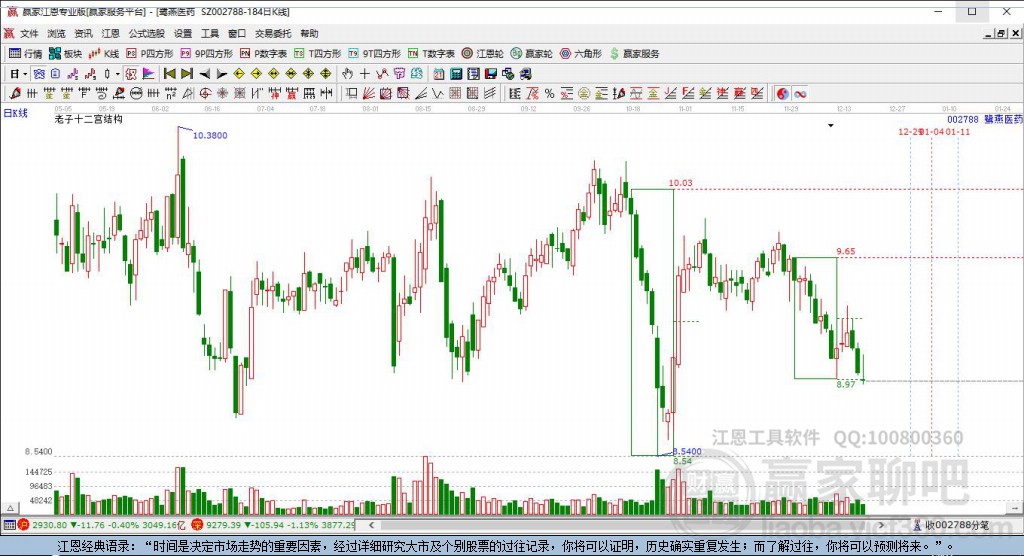This screenshot has height=556, width=1024.
Task: Open the 浏览 menu
Action: click(56, 33)
